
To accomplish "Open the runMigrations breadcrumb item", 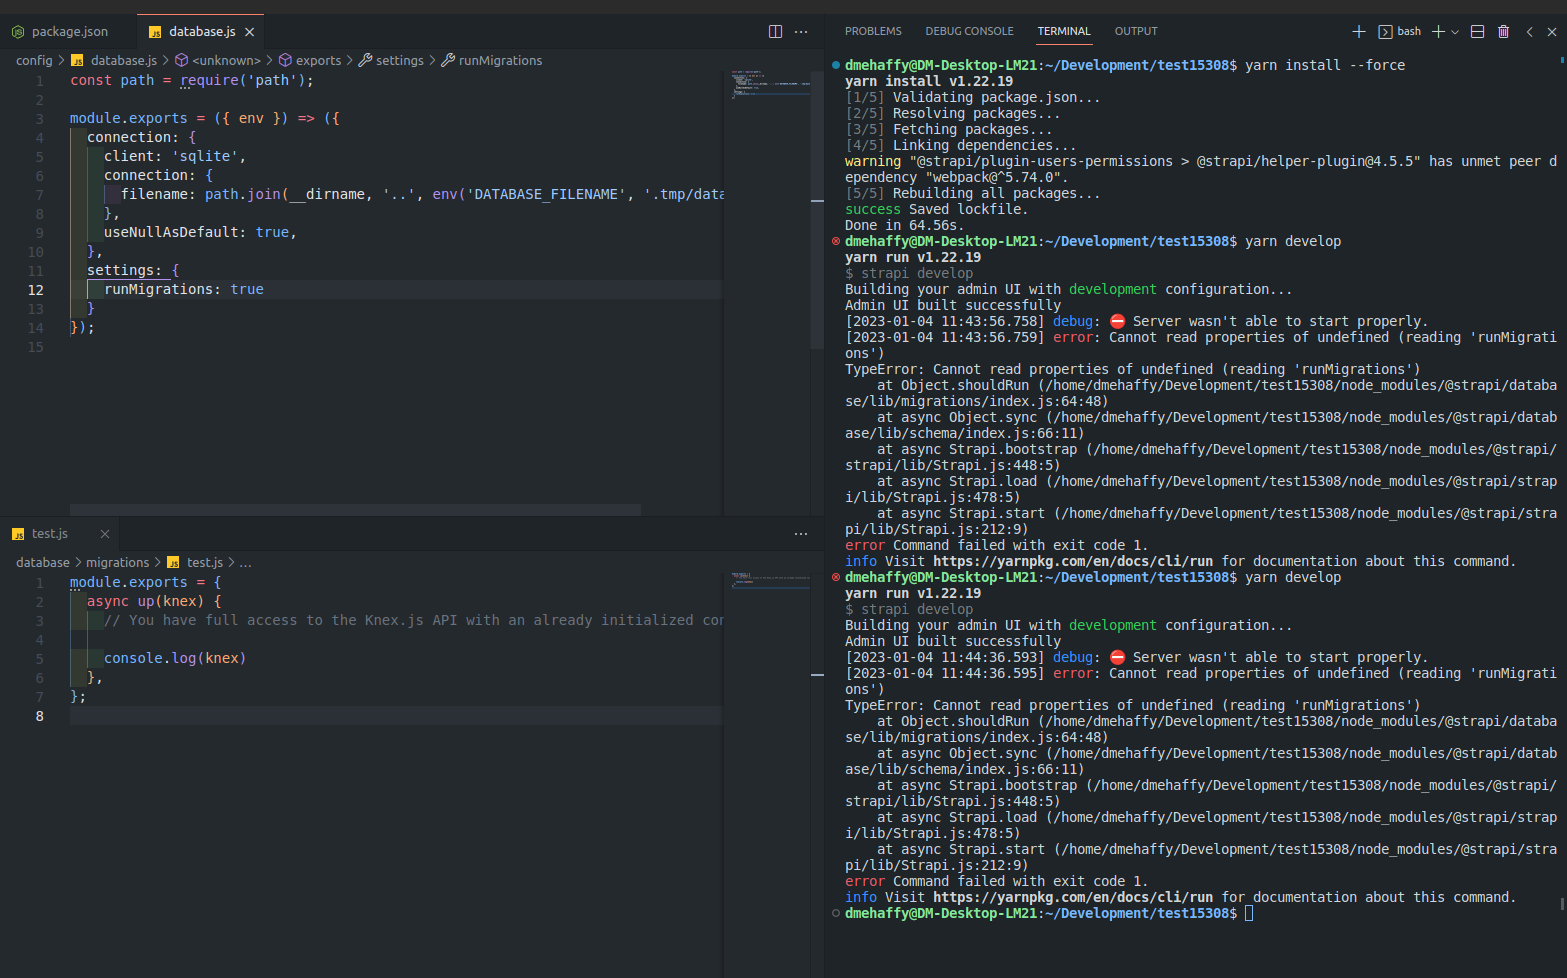I will (x=500, y=60).
